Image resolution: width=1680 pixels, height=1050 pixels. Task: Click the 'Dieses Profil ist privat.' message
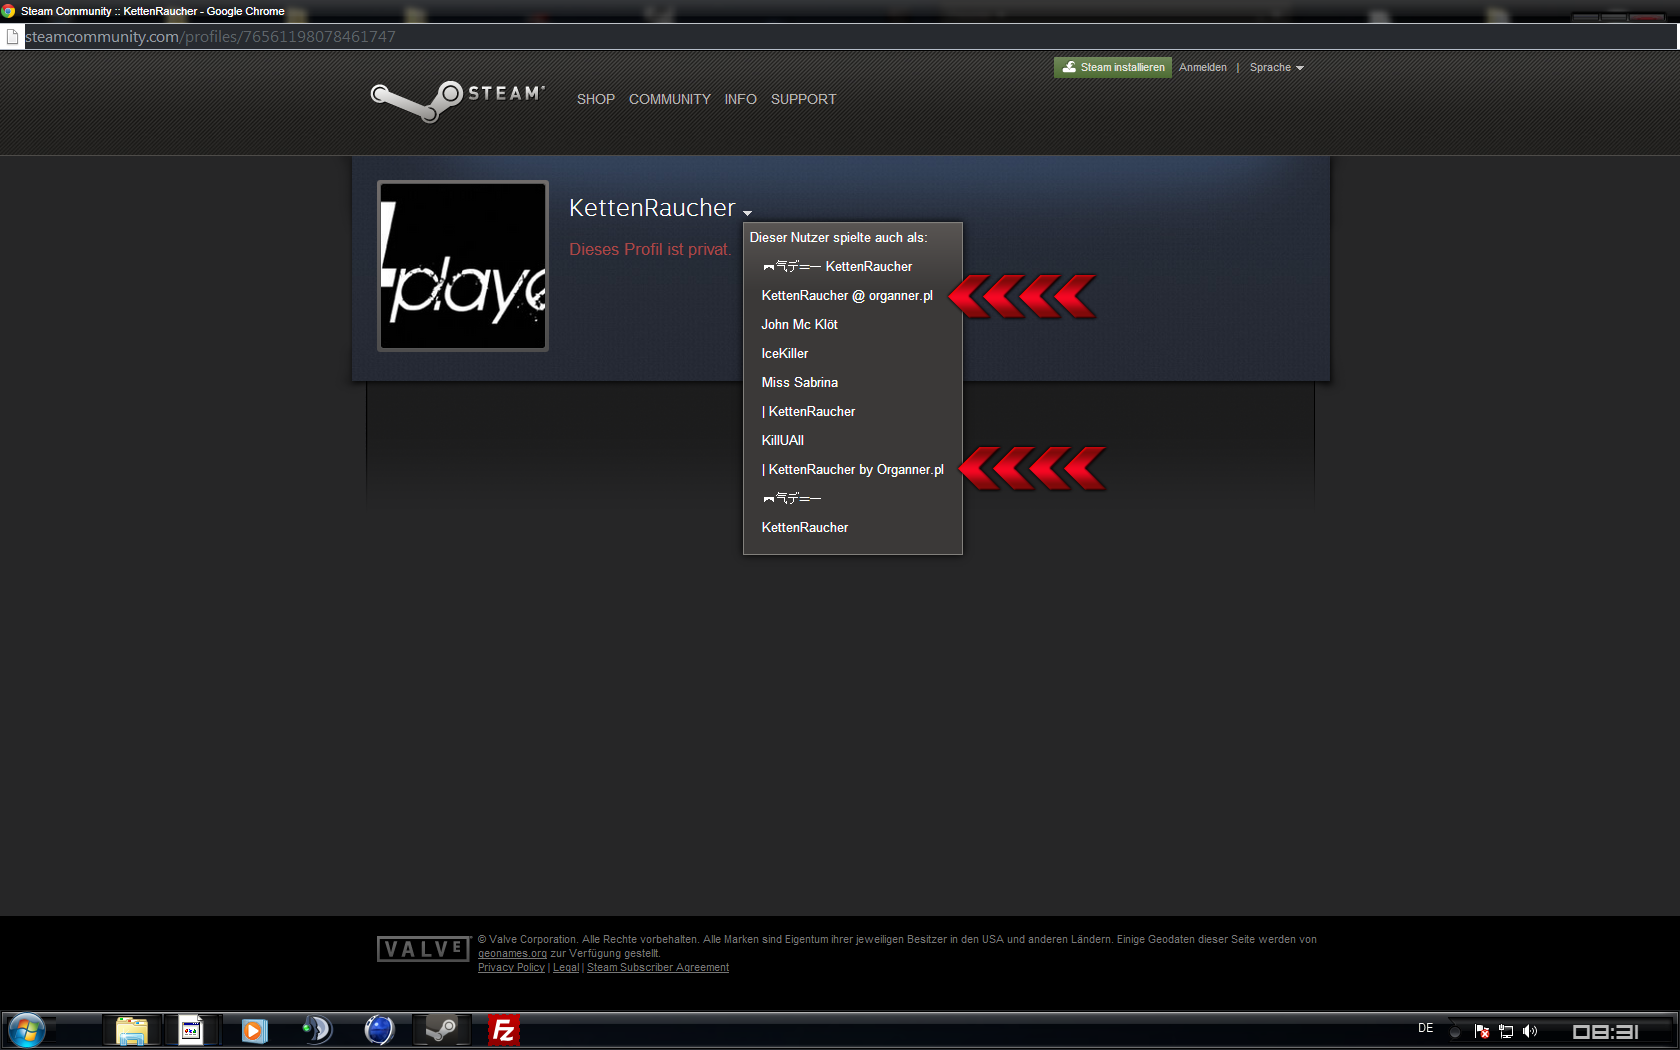click(650, 249)
